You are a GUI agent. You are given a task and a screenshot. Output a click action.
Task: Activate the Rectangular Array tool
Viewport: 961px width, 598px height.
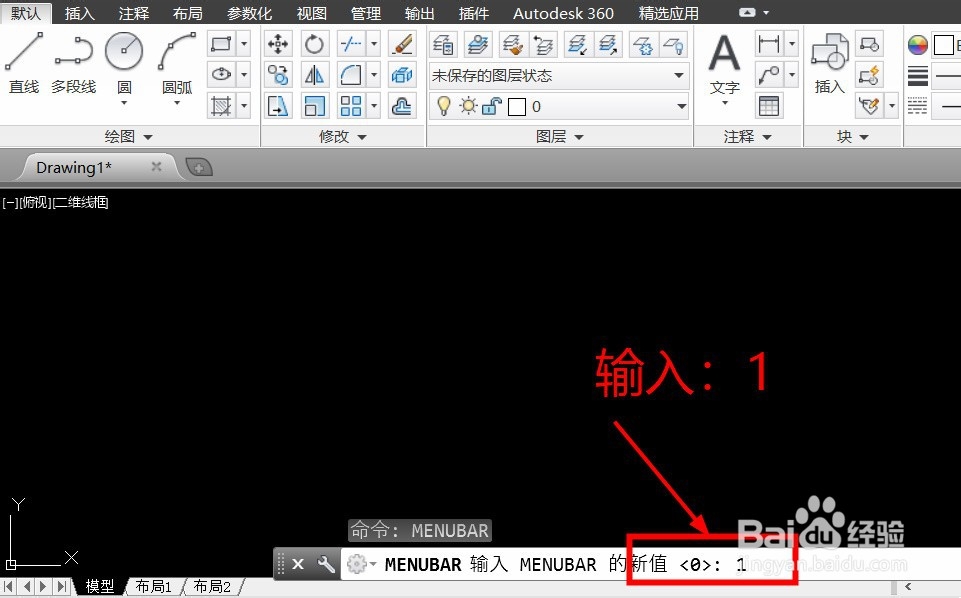click(x=351, y=106)
